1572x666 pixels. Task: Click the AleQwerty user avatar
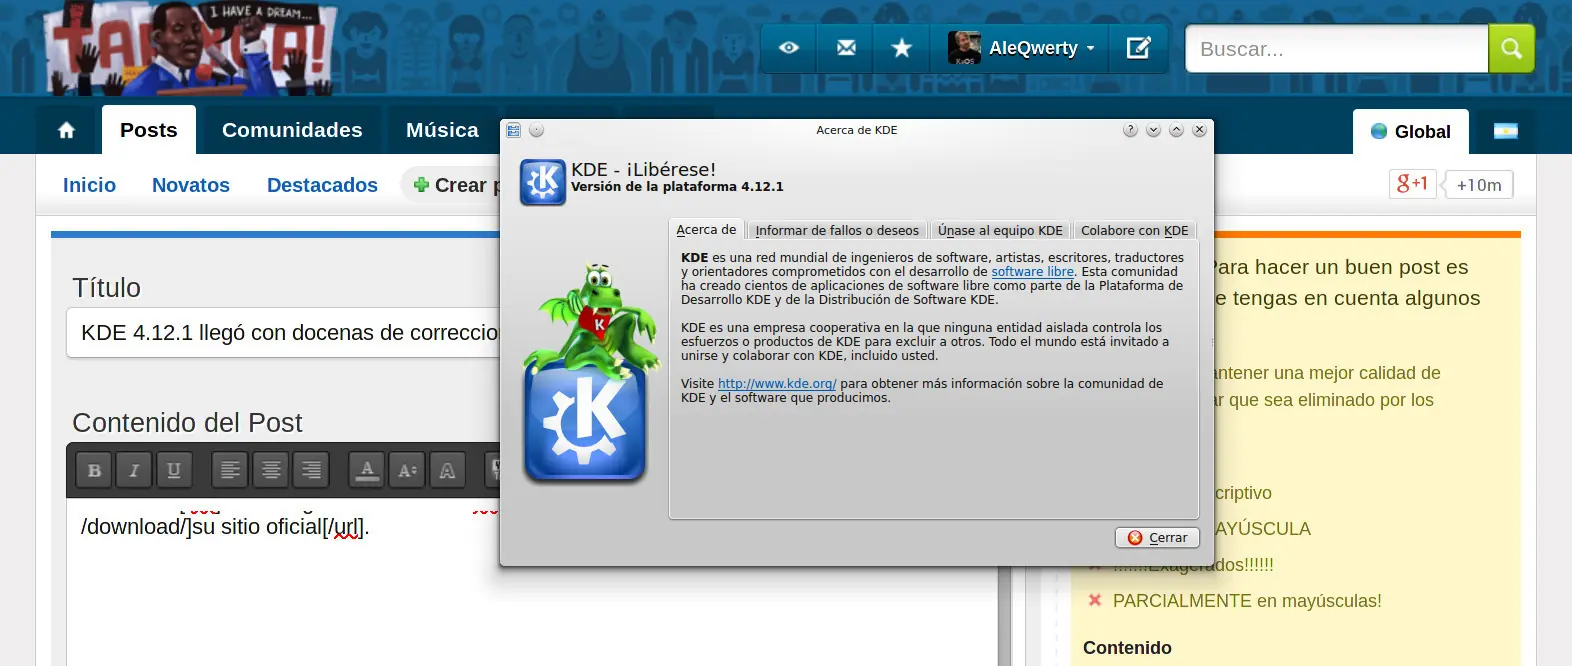click(x=964, y=47)
